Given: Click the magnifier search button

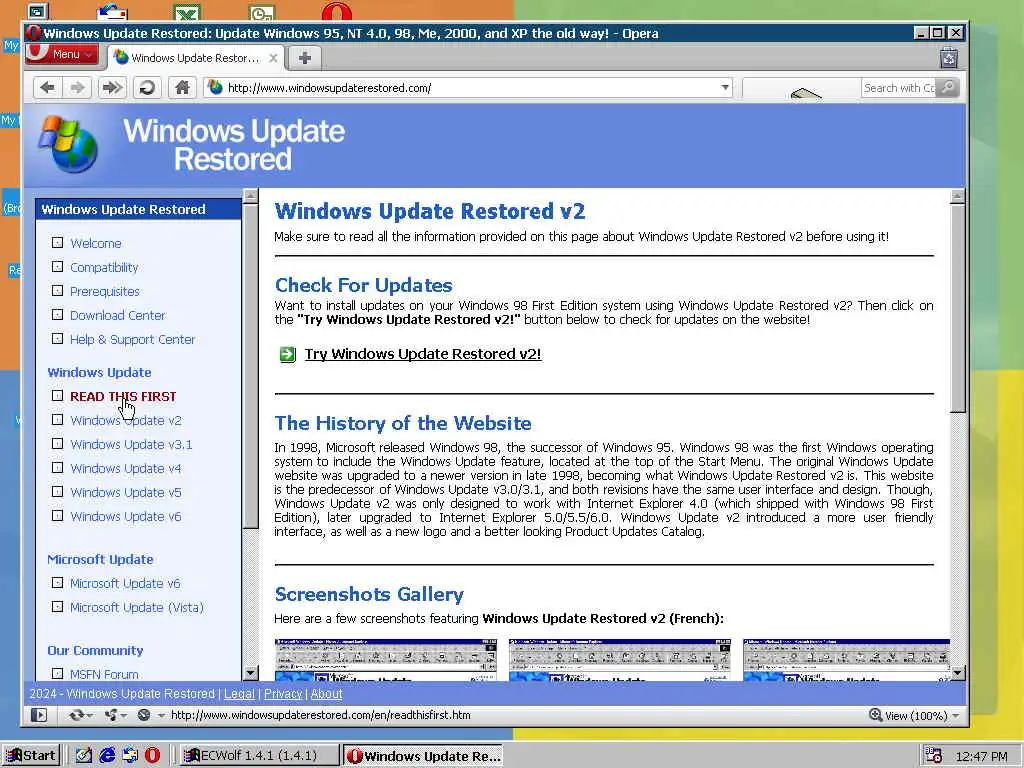Looking at the screenshot, I should (x=948, y=88).
